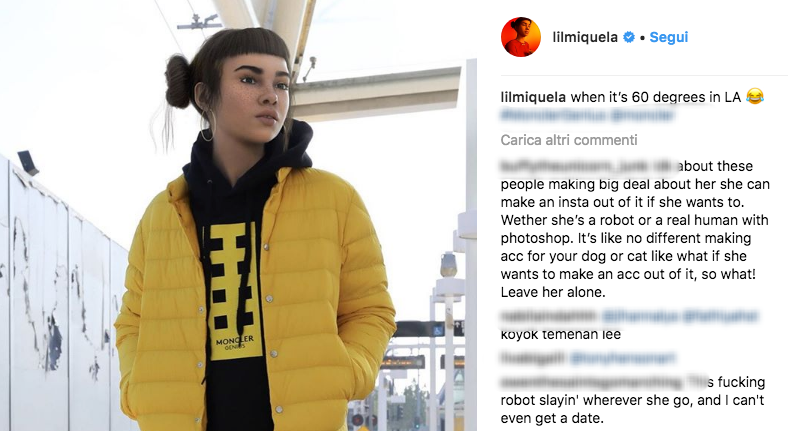Open first commenter's blurred username
The width and height of the screenshot is (796, 431).
tap(577, 166)
